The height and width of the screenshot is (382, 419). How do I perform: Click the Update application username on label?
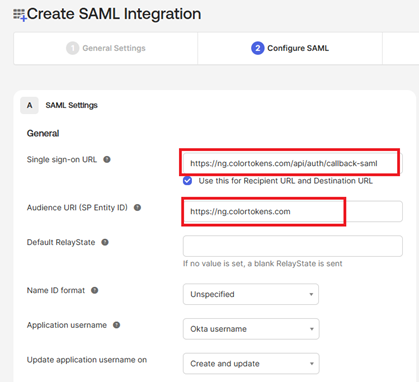(x=87, y=360)
